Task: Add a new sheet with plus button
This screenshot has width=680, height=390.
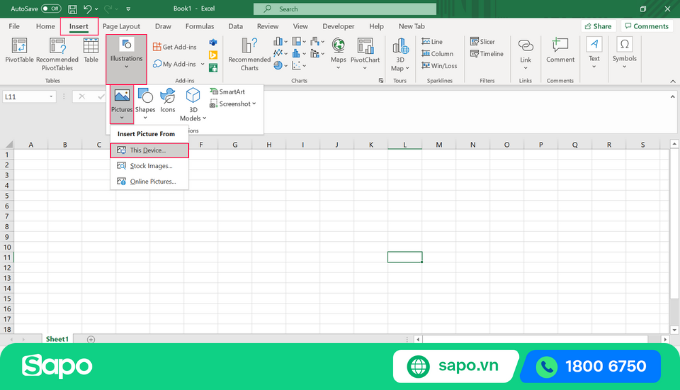Action: (x=91, y=339)
